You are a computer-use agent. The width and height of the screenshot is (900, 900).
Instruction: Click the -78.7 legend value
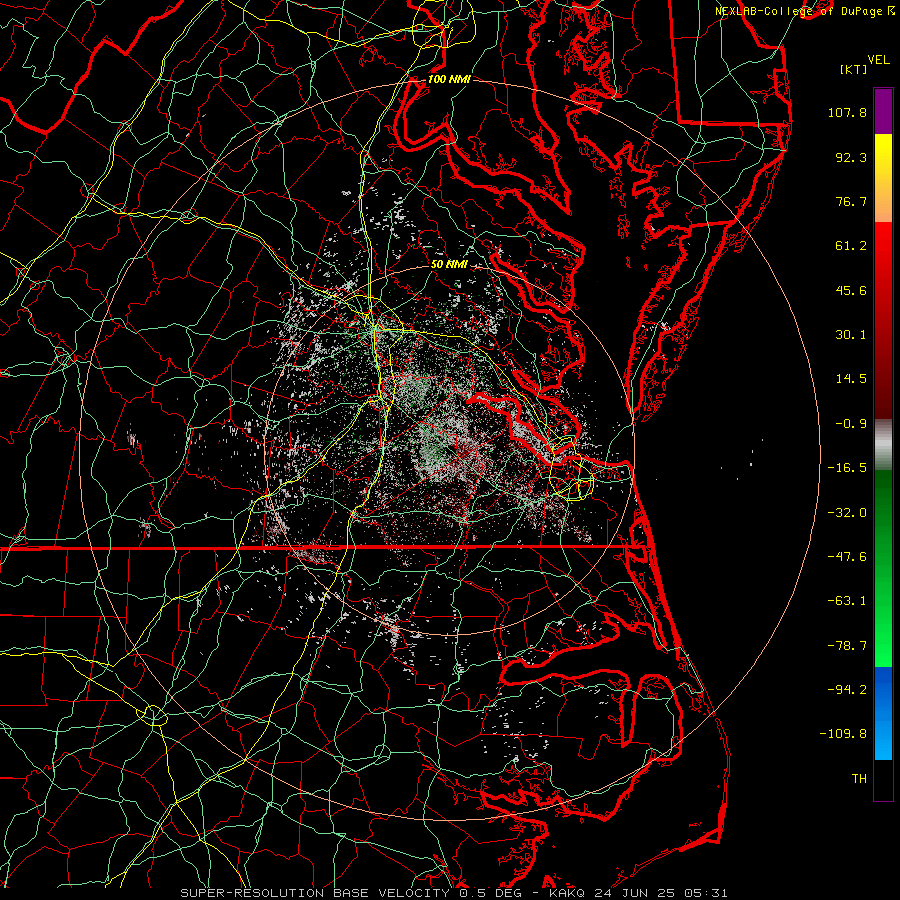pos(847,646)
